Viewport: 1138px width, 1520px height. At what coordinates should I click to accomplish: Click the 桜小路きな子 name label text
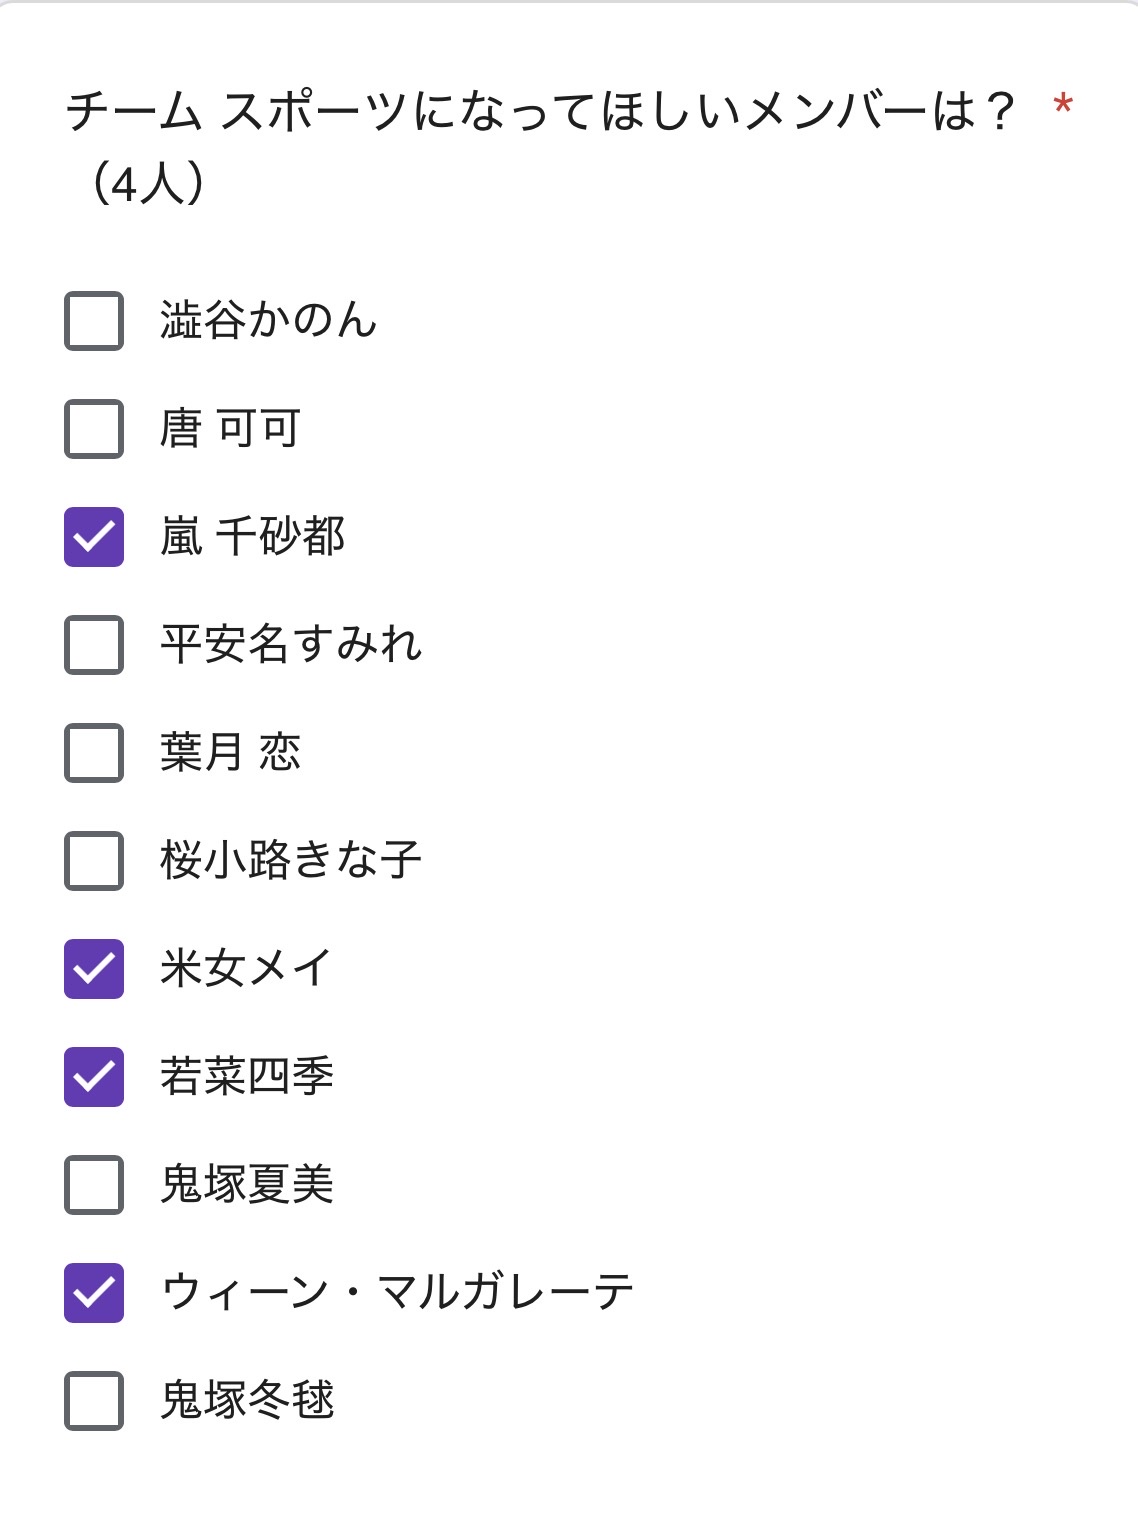click(x=291, y=861)
